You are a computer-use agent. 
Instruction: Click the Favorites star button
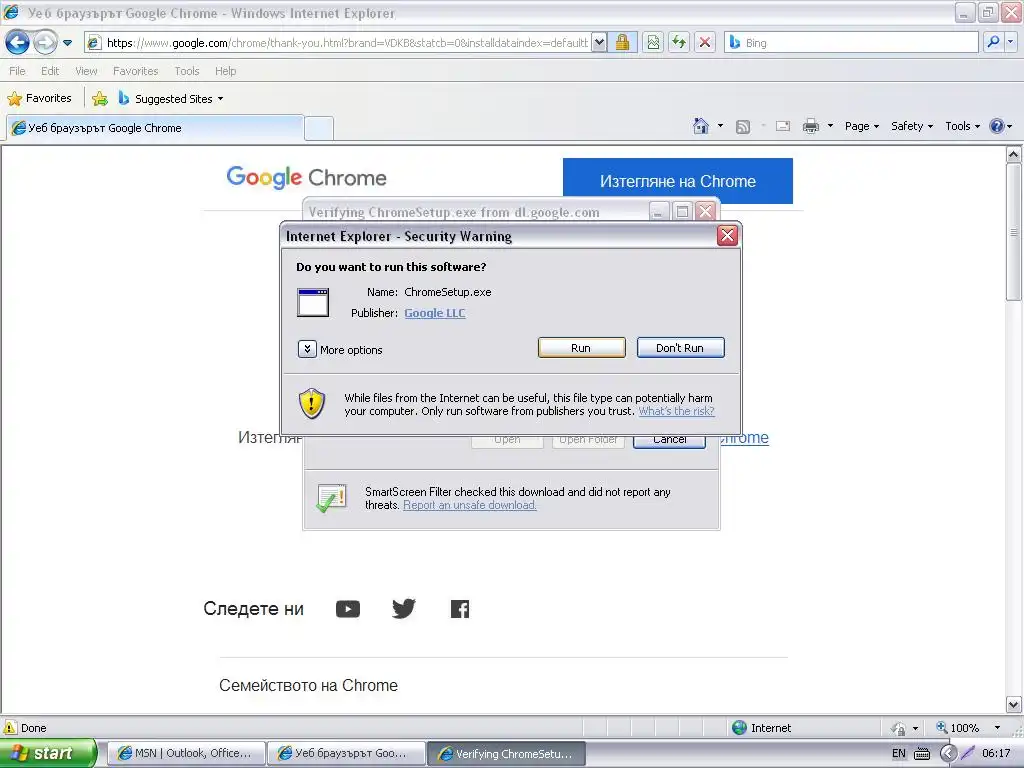point(39,99)
